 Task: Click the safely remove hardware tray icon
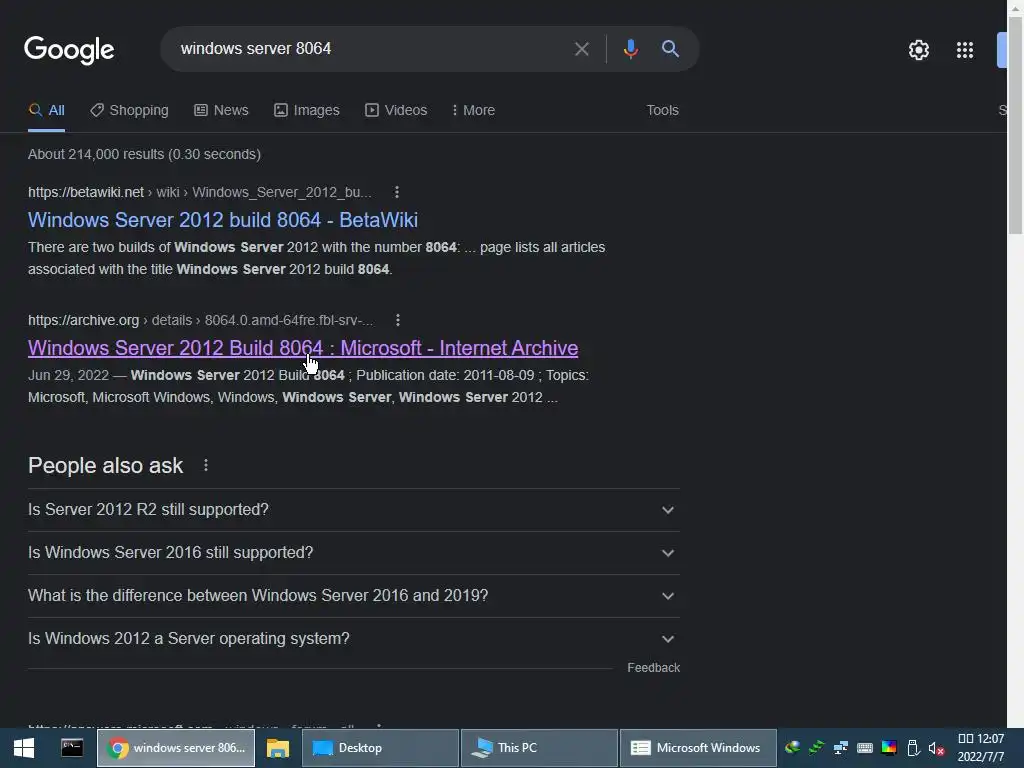point(913,748)
